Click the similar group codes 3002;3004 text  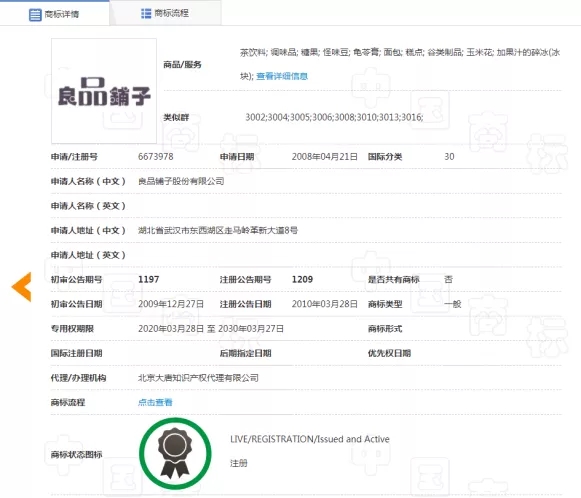334,117
